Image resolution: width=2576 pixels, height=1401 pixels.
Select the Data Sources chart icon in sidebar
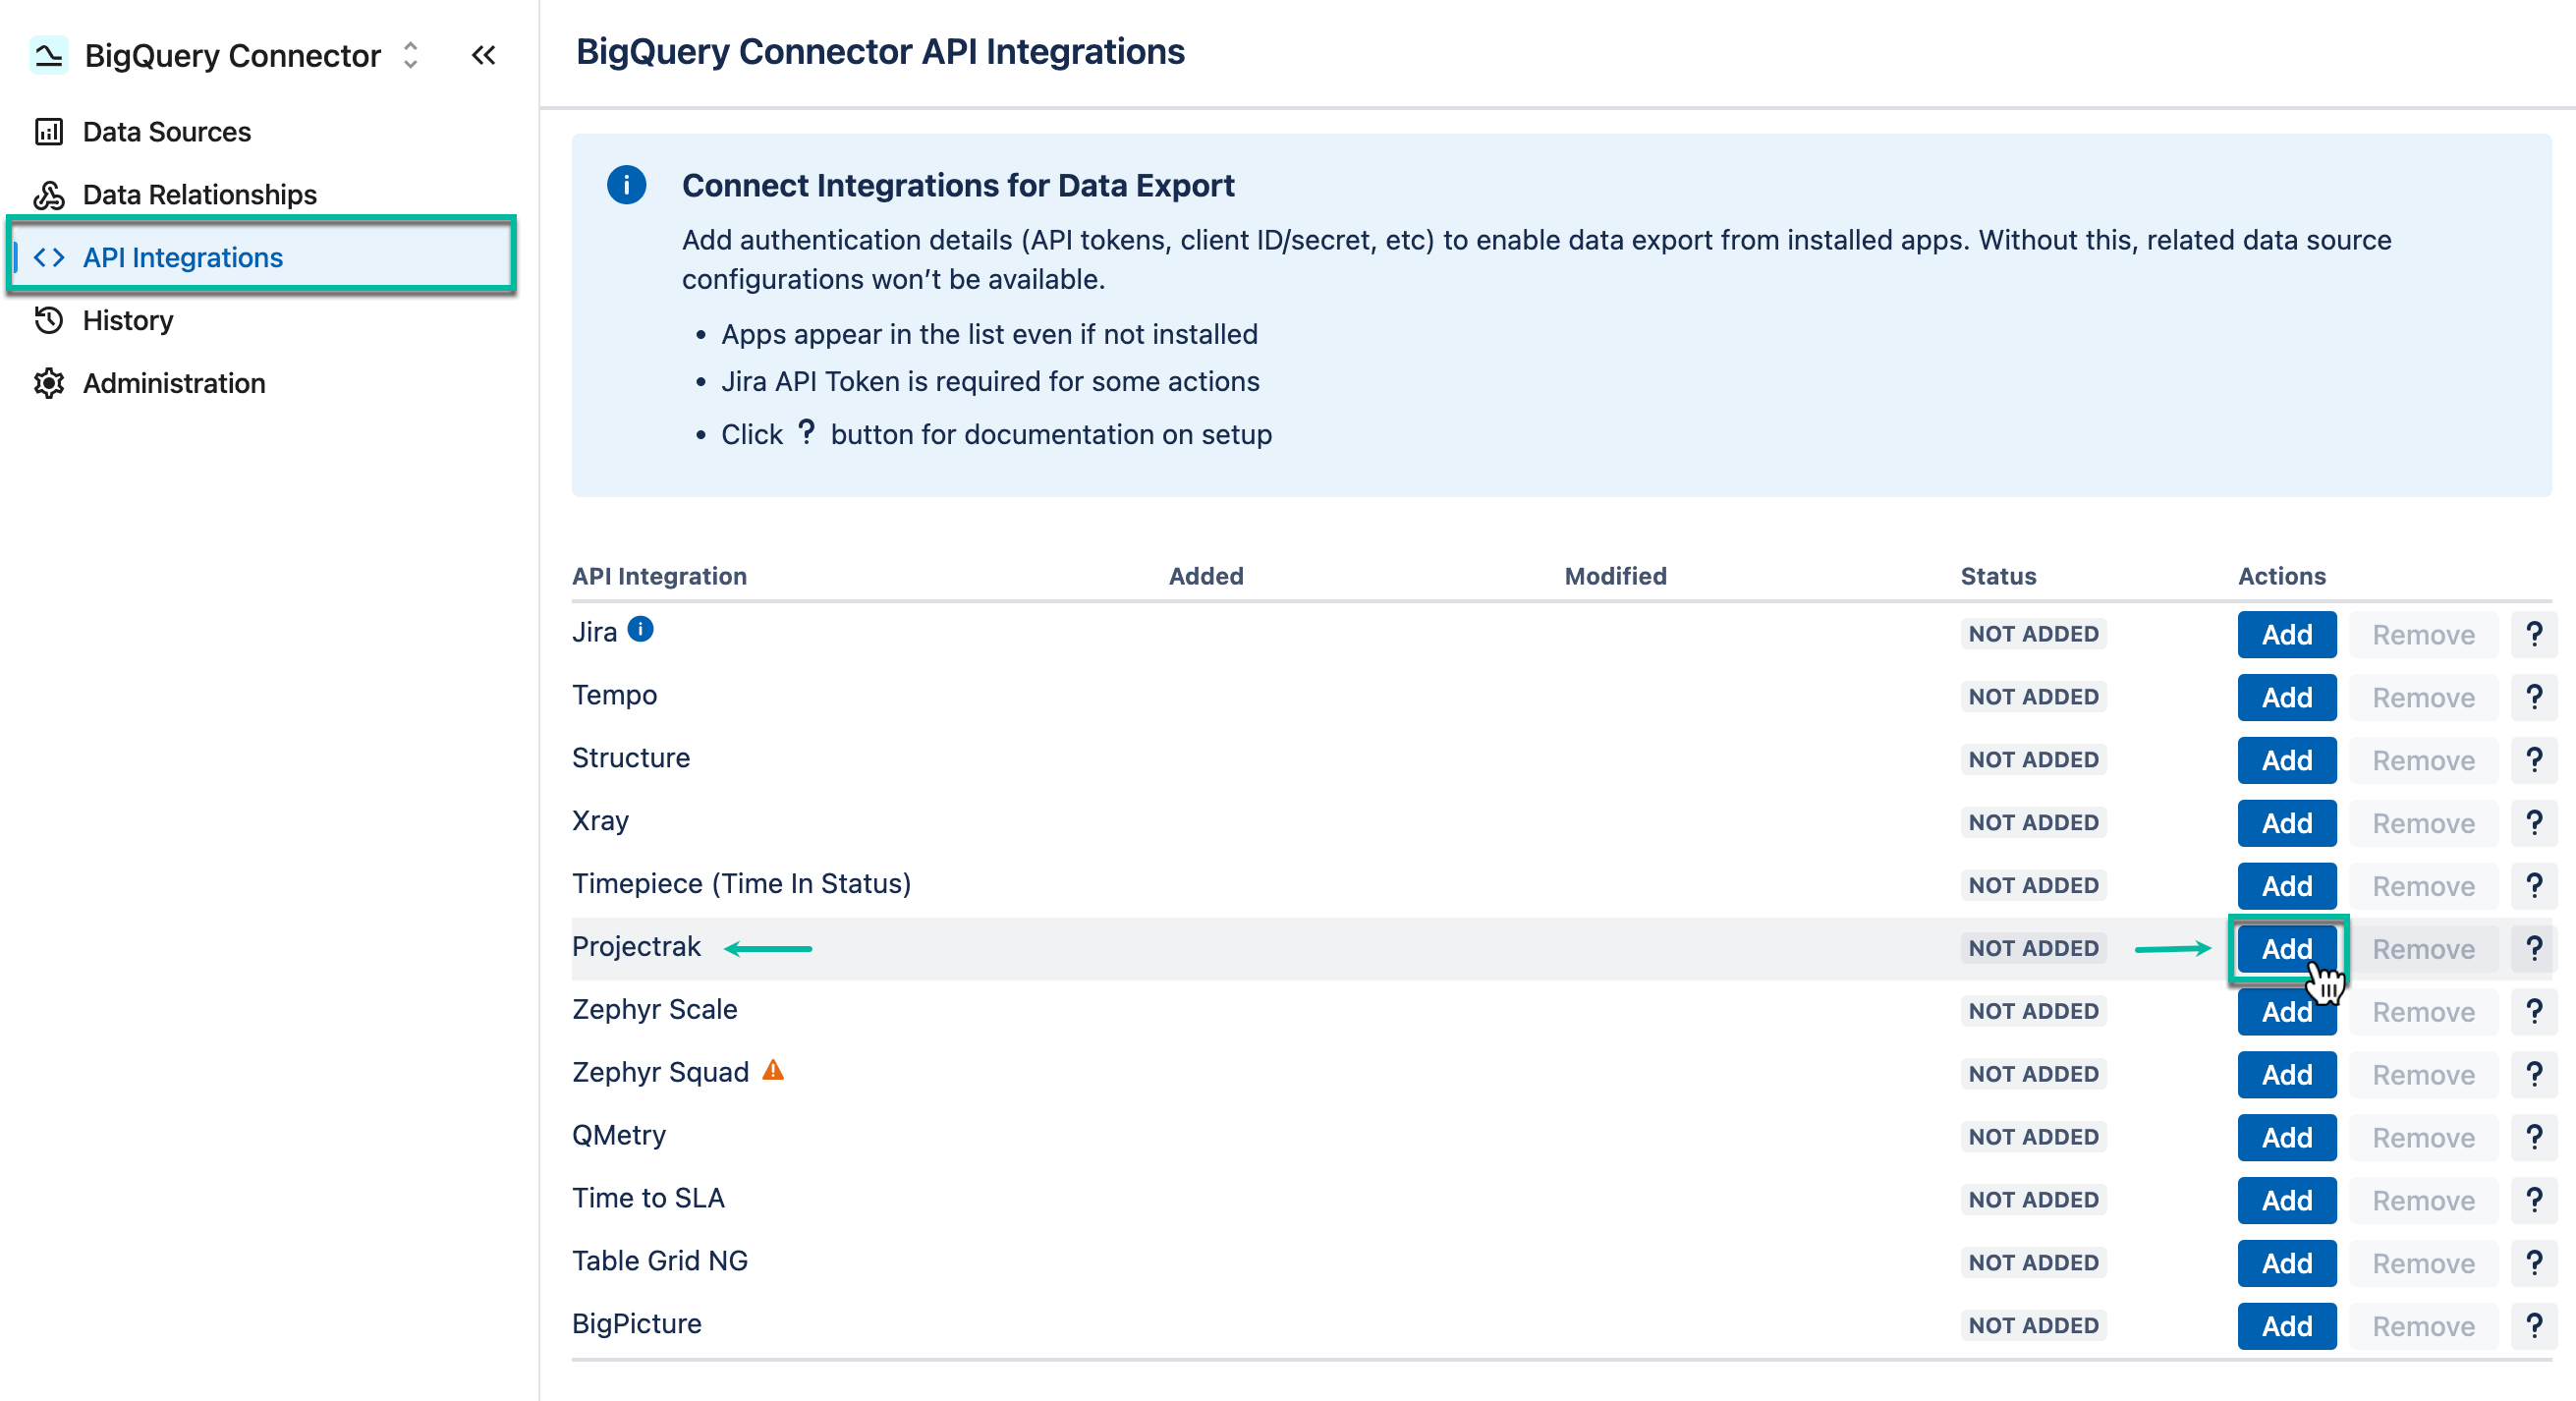(x=50, y=131)
